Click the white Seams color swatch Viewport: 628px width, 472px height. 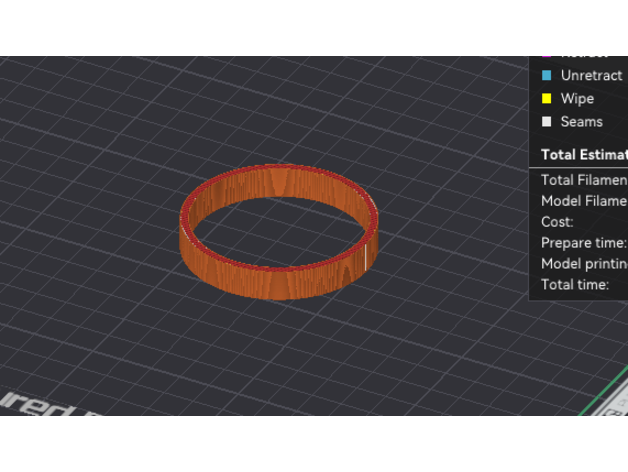(x=546, y=122)
